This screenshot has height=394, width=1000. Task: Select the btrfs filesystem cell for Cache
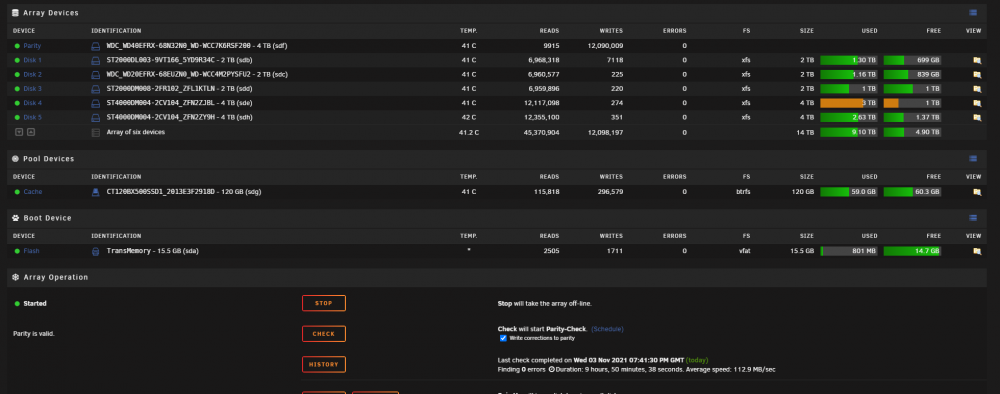(x=743, y=192)
